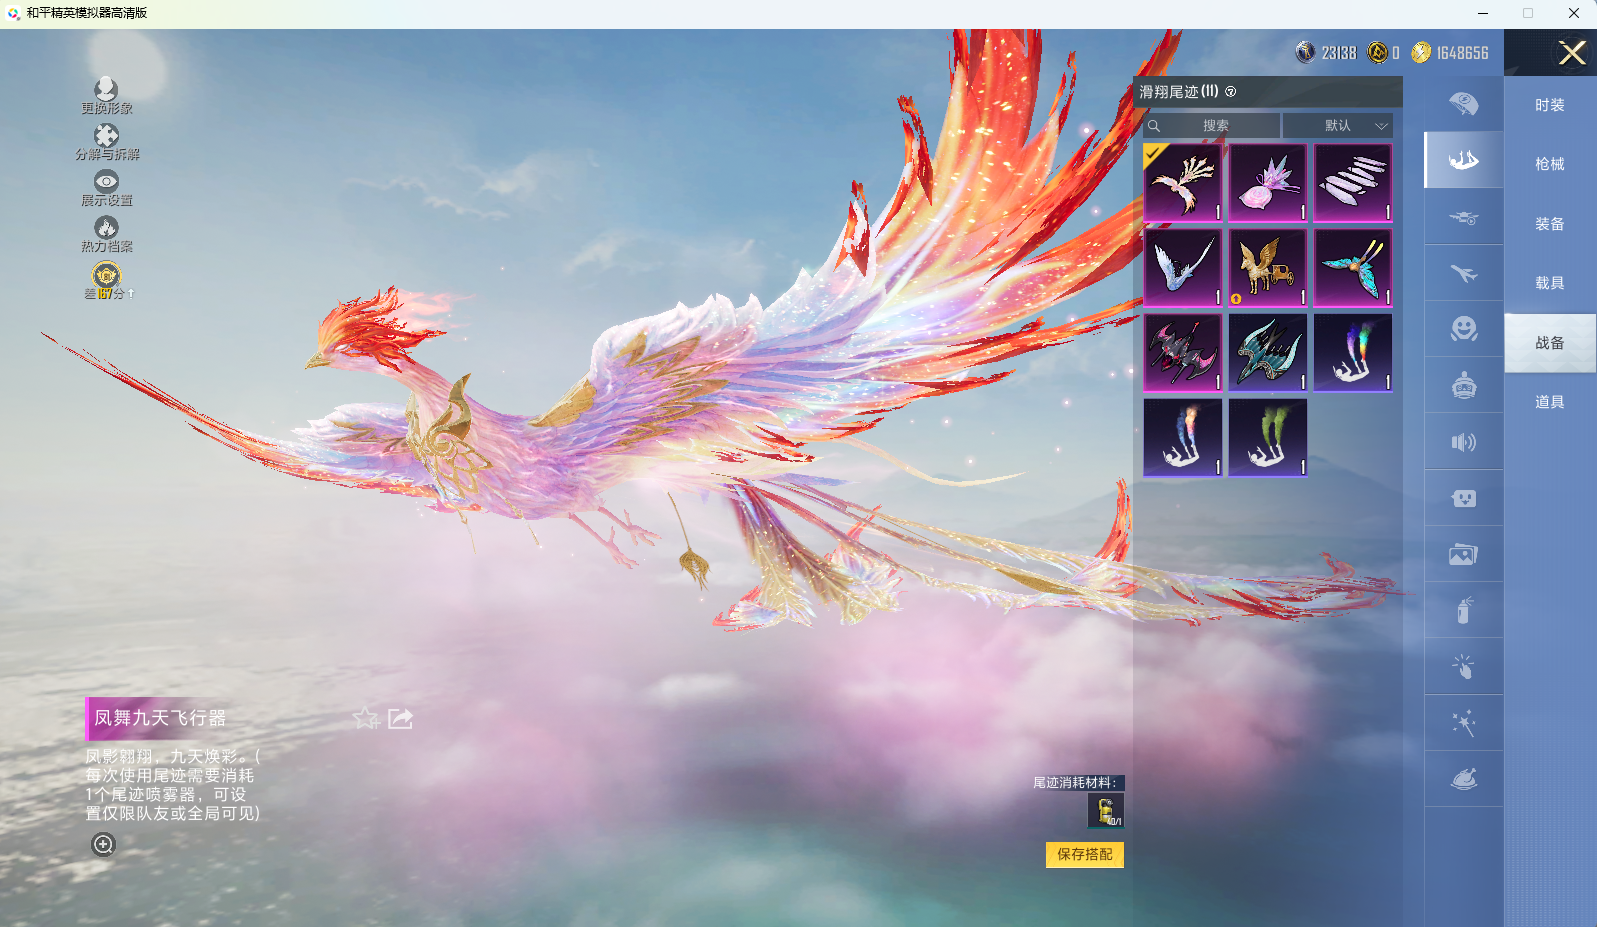Open the smiley emote category icon
The width and height of the screenshot is (1597, 927).
pos(1464,329)
